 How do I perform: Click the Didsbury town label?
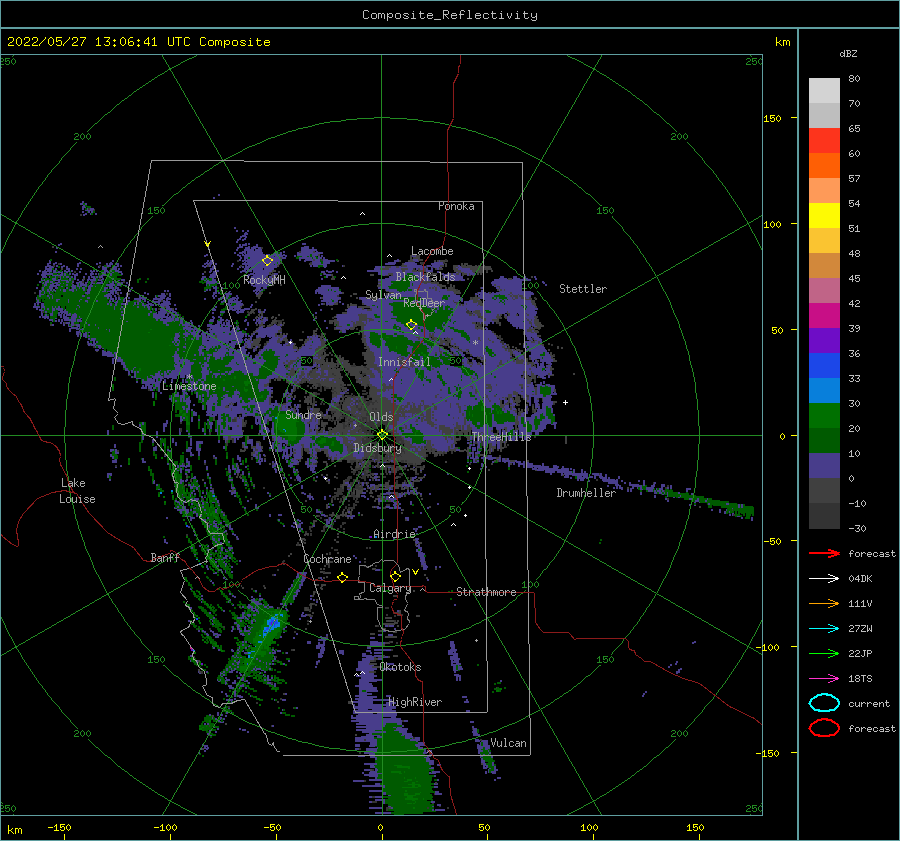[378, 448]
